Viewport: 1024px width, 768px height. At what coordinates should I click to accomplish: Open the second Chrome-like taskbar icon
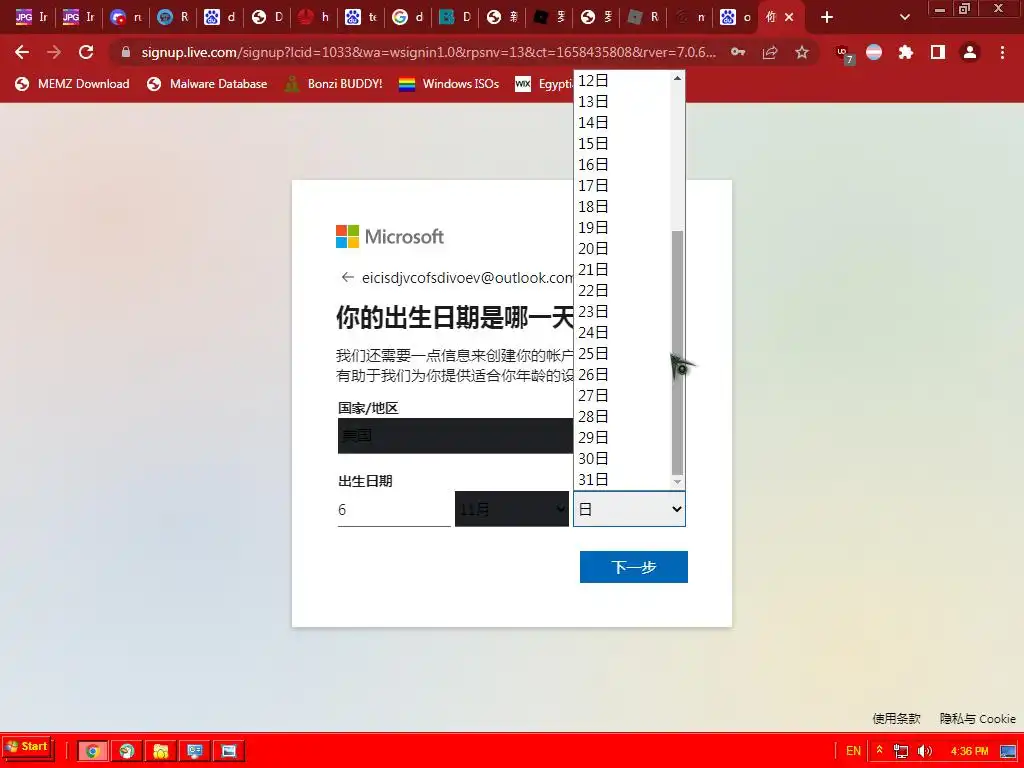(x=127, y=751)
